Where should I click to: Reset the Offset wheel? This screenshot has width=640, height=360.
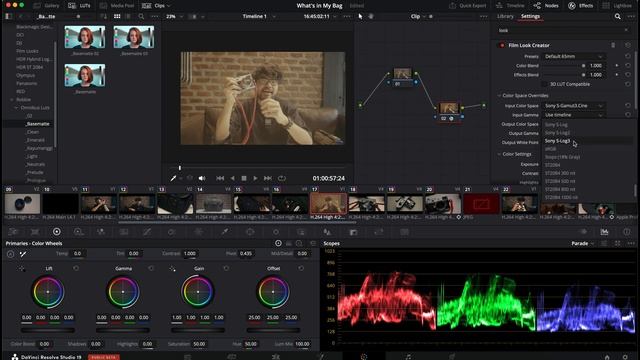click(301, 269)
